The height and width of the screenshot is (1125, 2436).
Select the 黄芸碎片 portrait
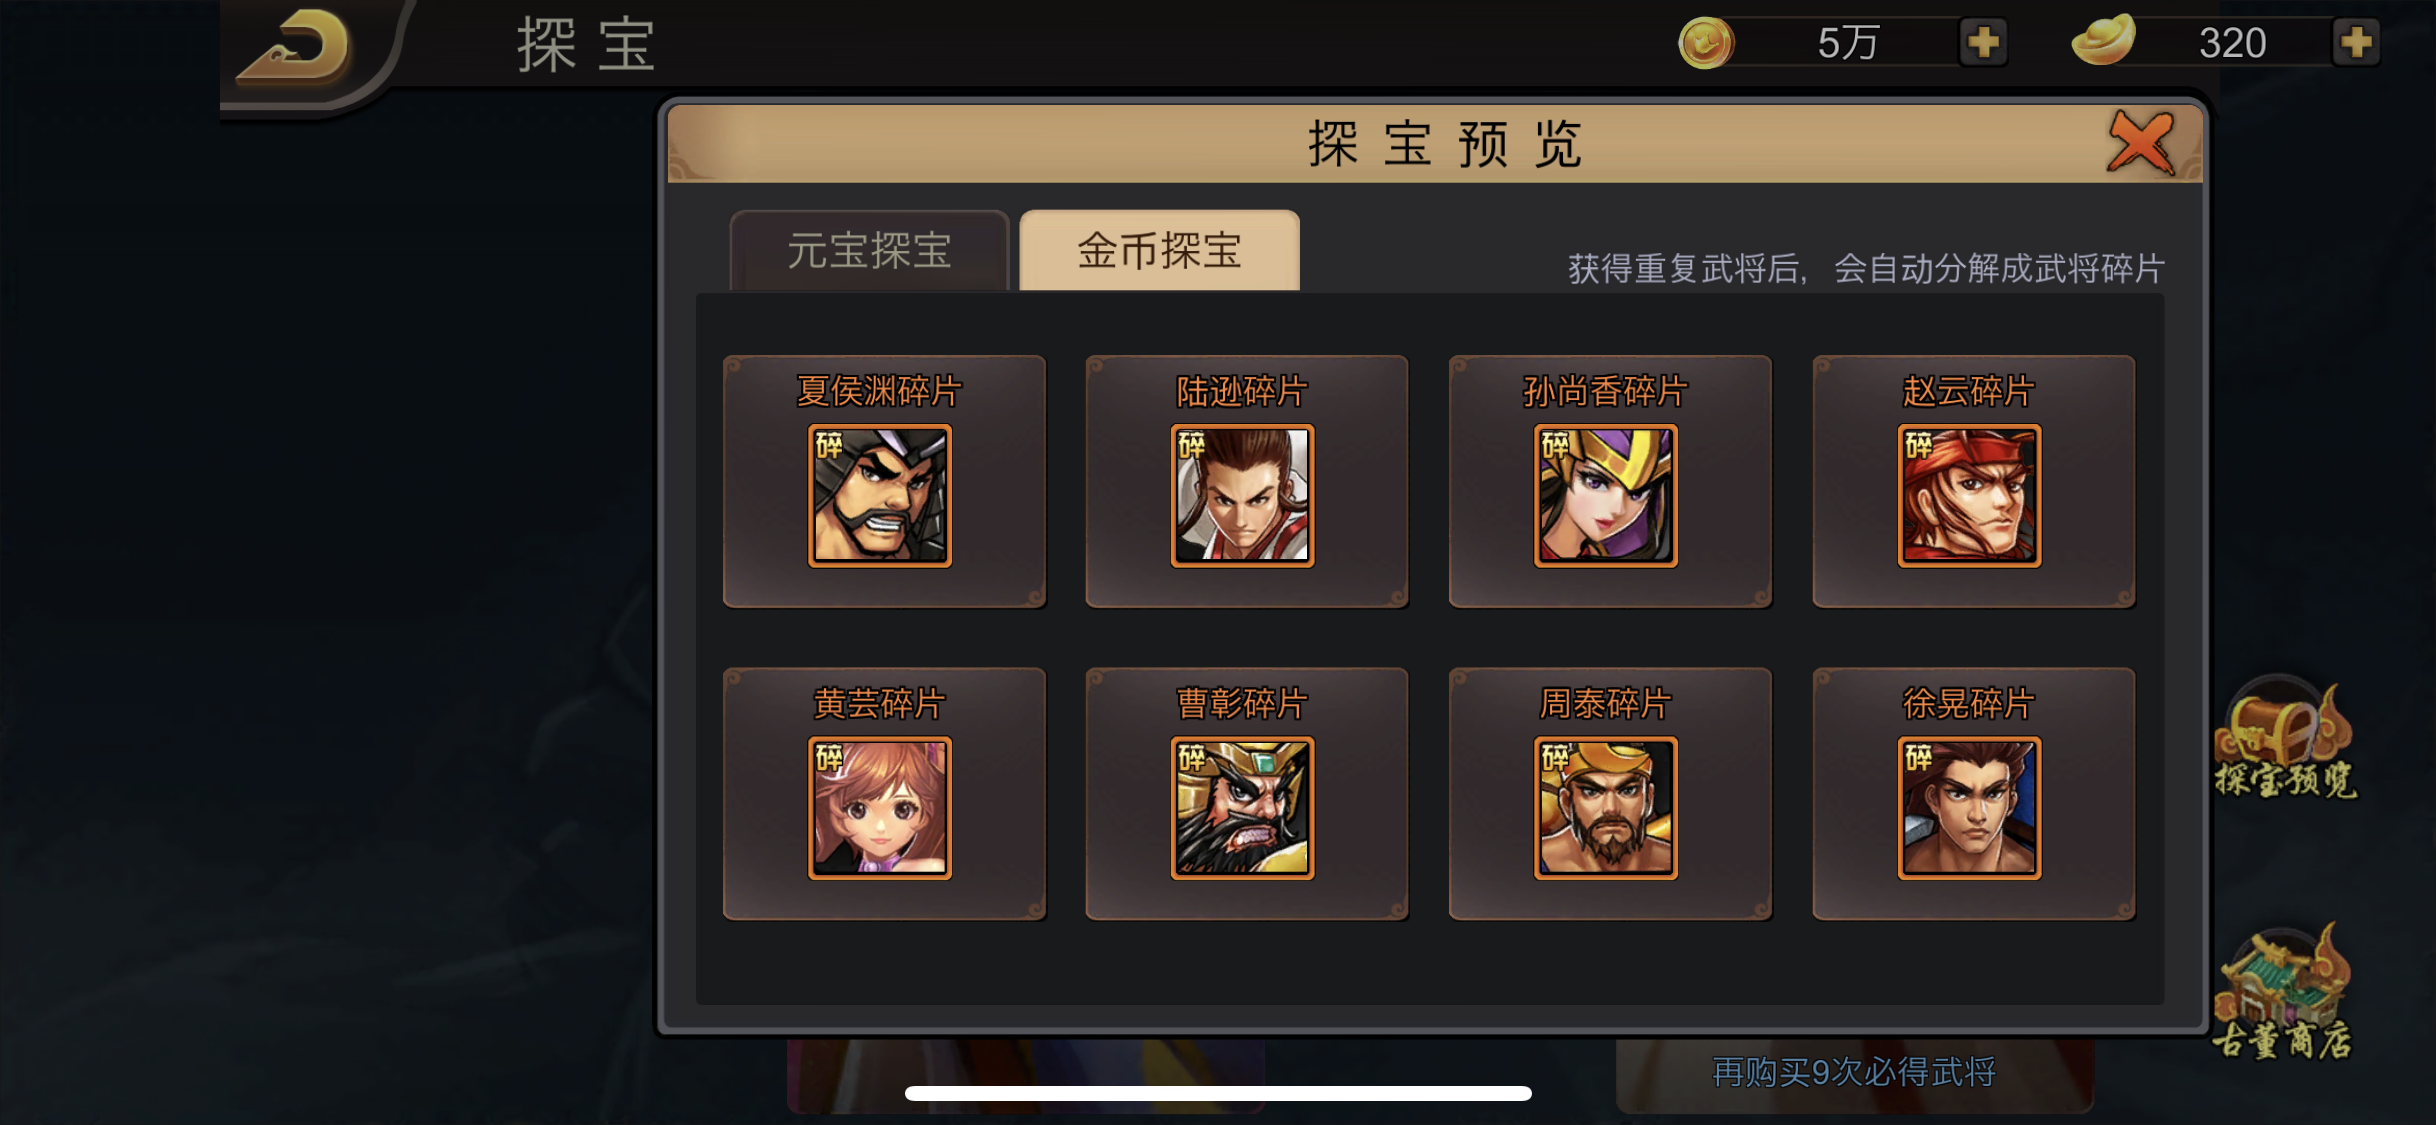(880, 808)
